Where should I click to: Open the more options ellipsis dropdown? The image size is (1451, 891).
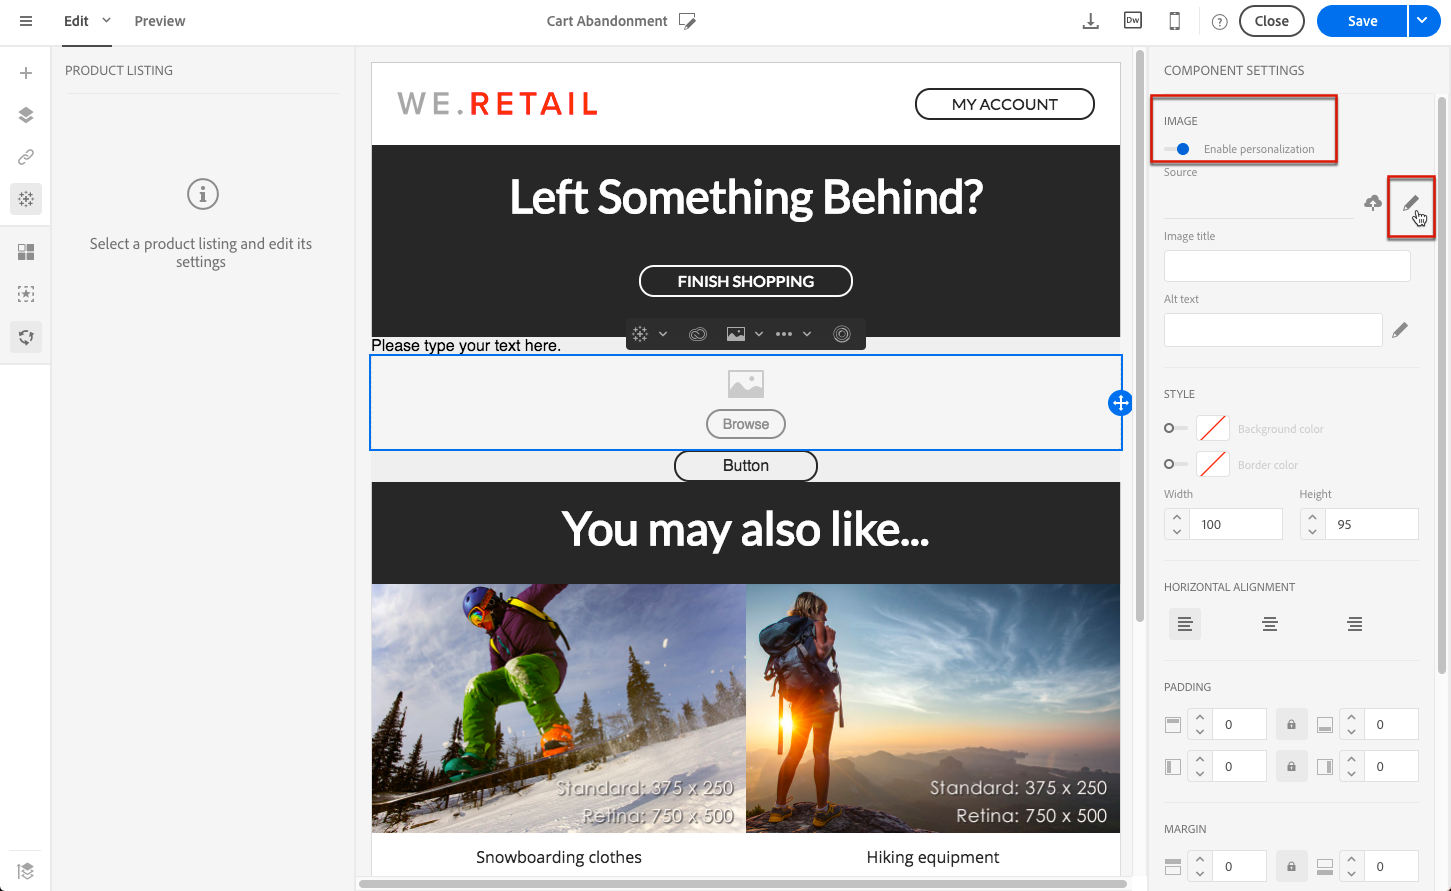[x=794, y=334]
